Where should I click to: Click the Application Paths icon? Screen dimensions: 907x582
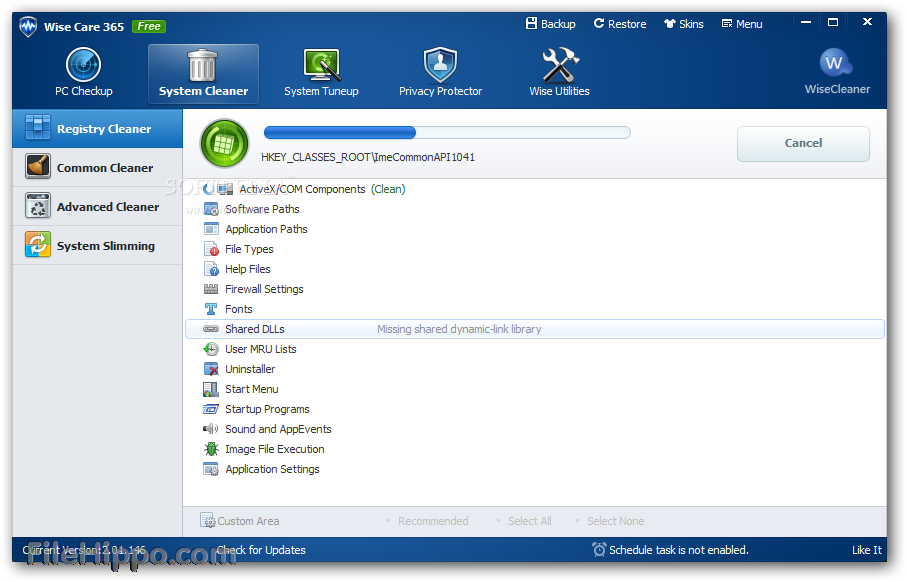point(211,229)
